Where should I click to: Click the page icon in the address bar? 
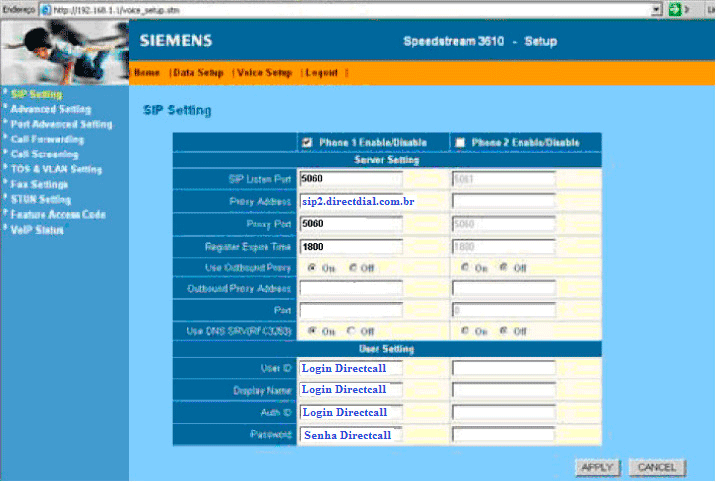click(46, 10)
